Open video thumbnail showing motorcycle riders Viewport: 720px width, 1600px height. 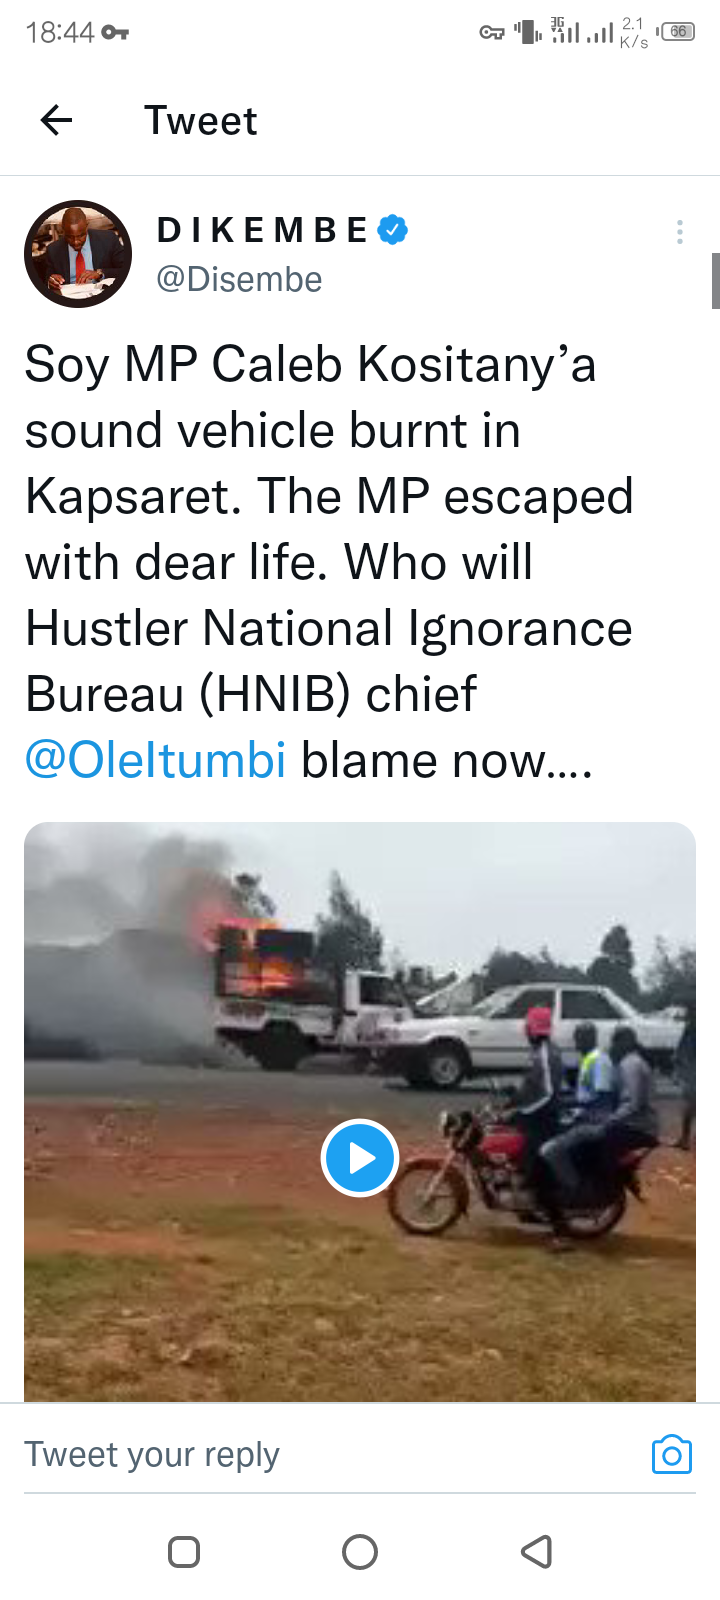(x=360, y=1112)
